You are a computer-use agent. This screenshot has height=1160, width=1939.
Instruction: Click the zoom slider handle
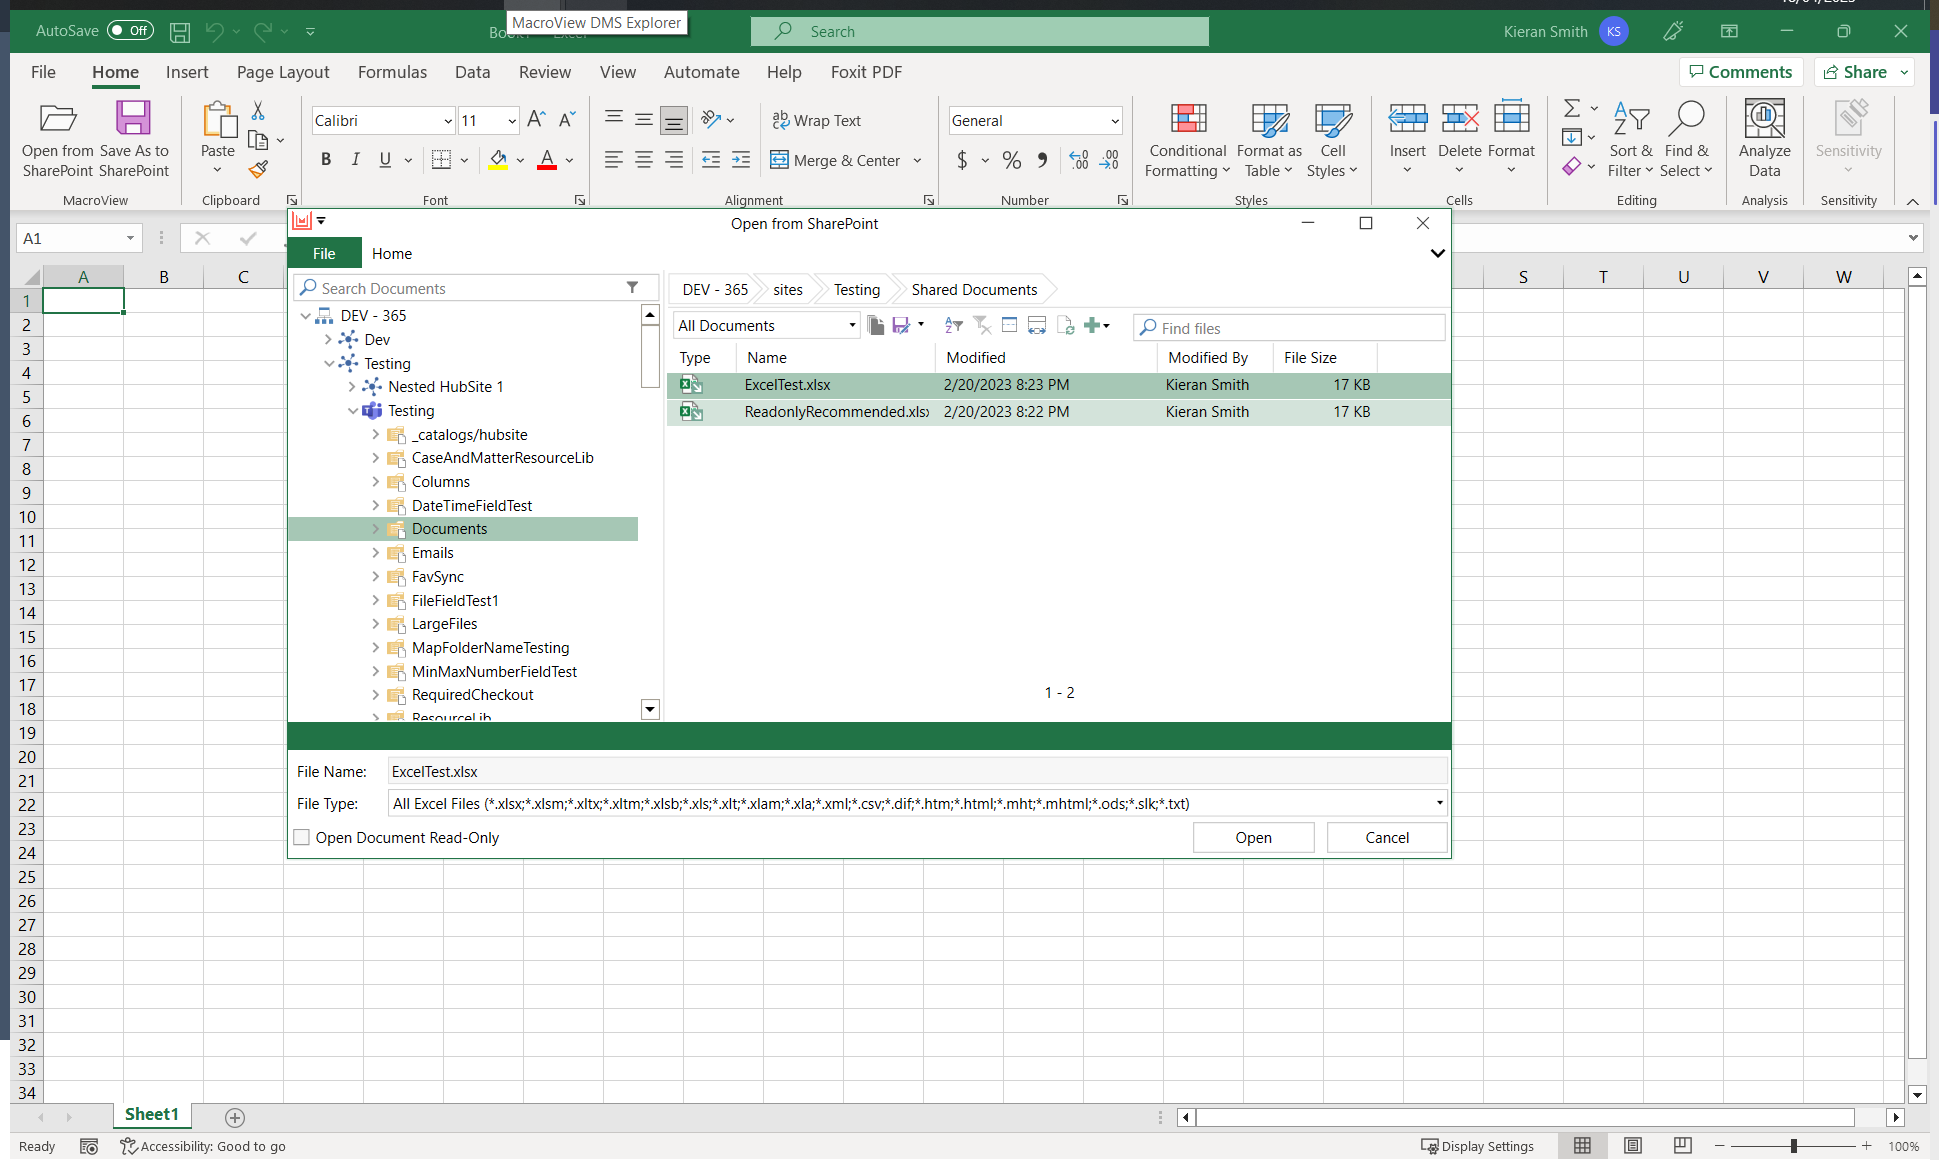pyautogui.click(x=1793, y=1146)
